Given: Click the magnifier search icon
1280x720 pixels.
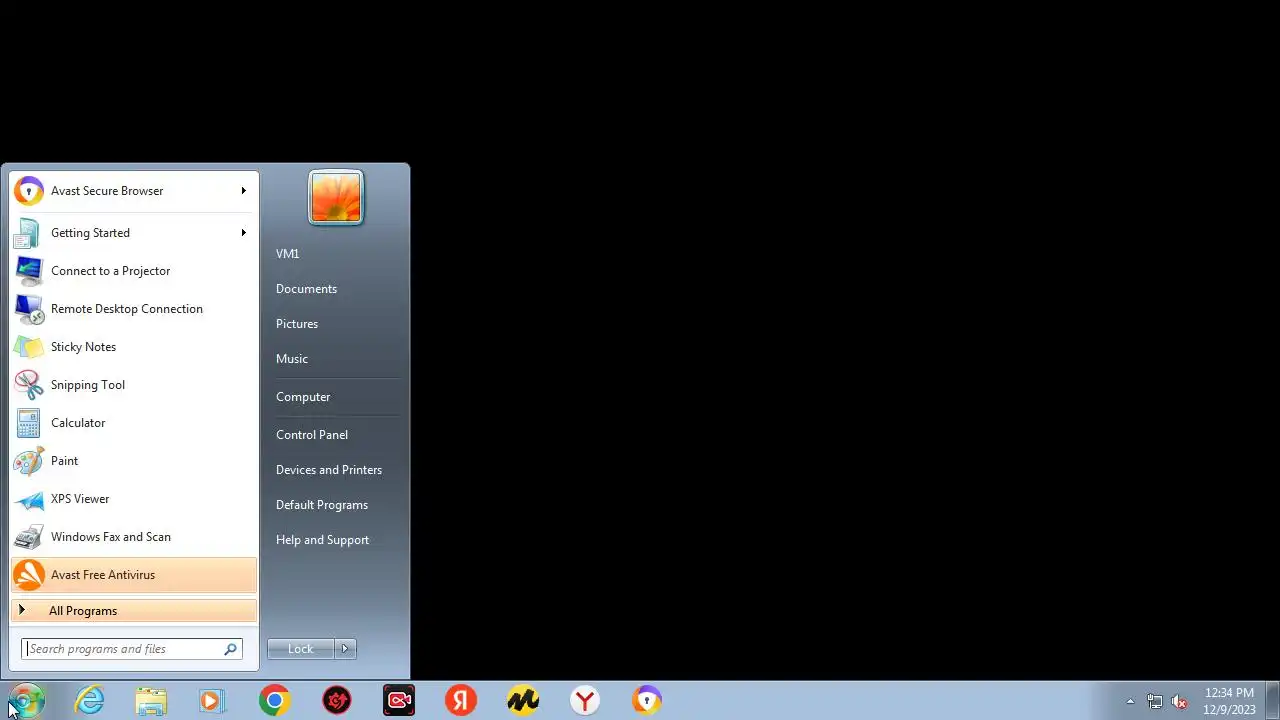Looking at the screenshot, I should click(x=230, y=649).
